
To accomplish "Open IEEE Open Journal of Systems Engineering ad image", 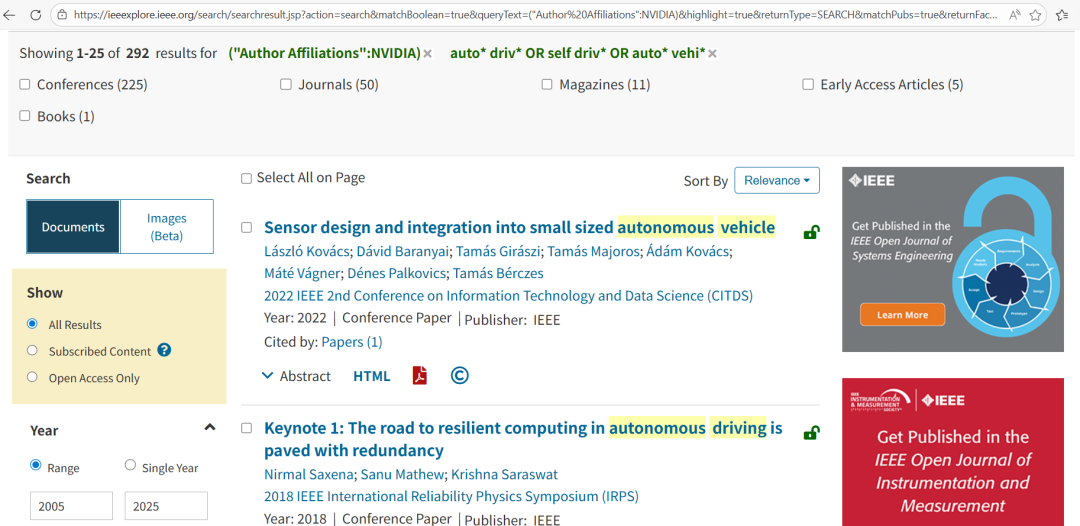I will [953, 259].
